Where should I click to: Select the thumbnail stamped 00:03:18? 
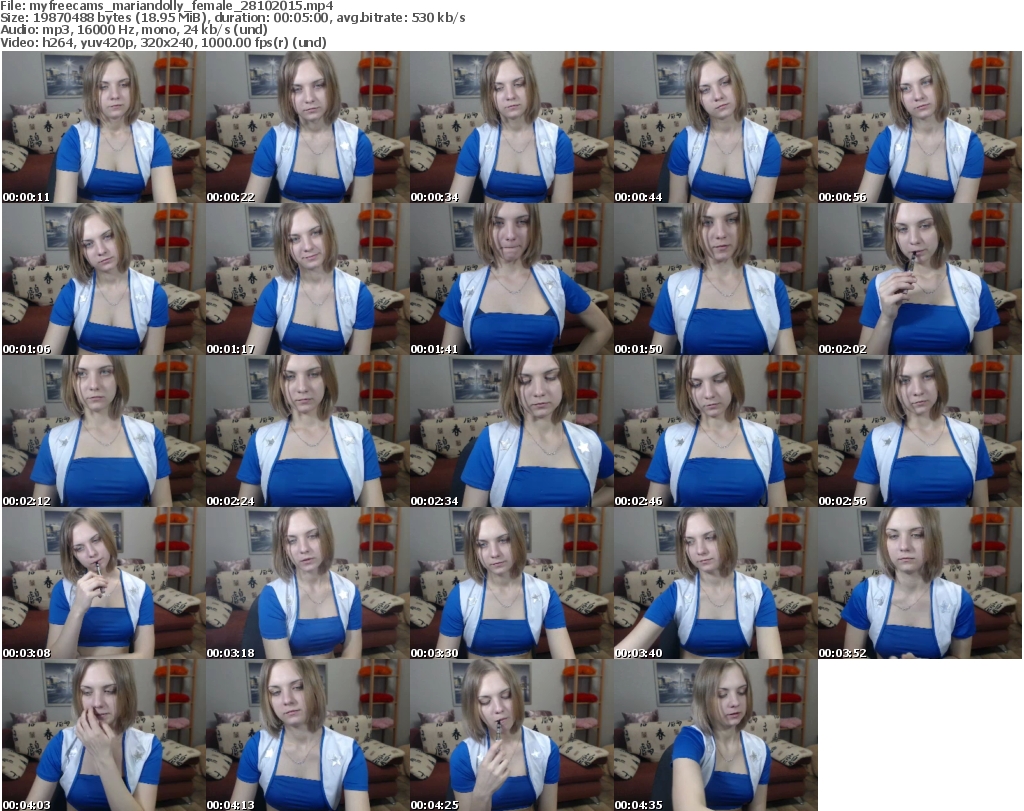coord(308,583)
